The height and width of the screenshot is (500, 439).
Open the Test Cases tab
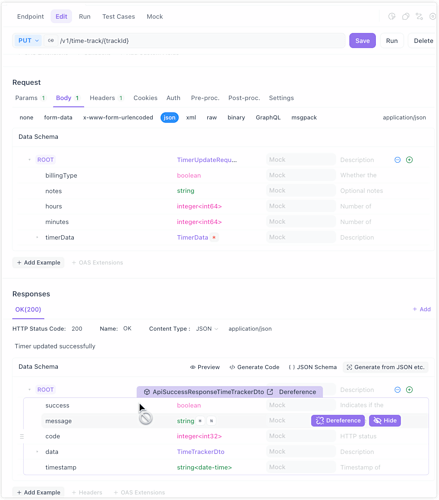[118, 16]
